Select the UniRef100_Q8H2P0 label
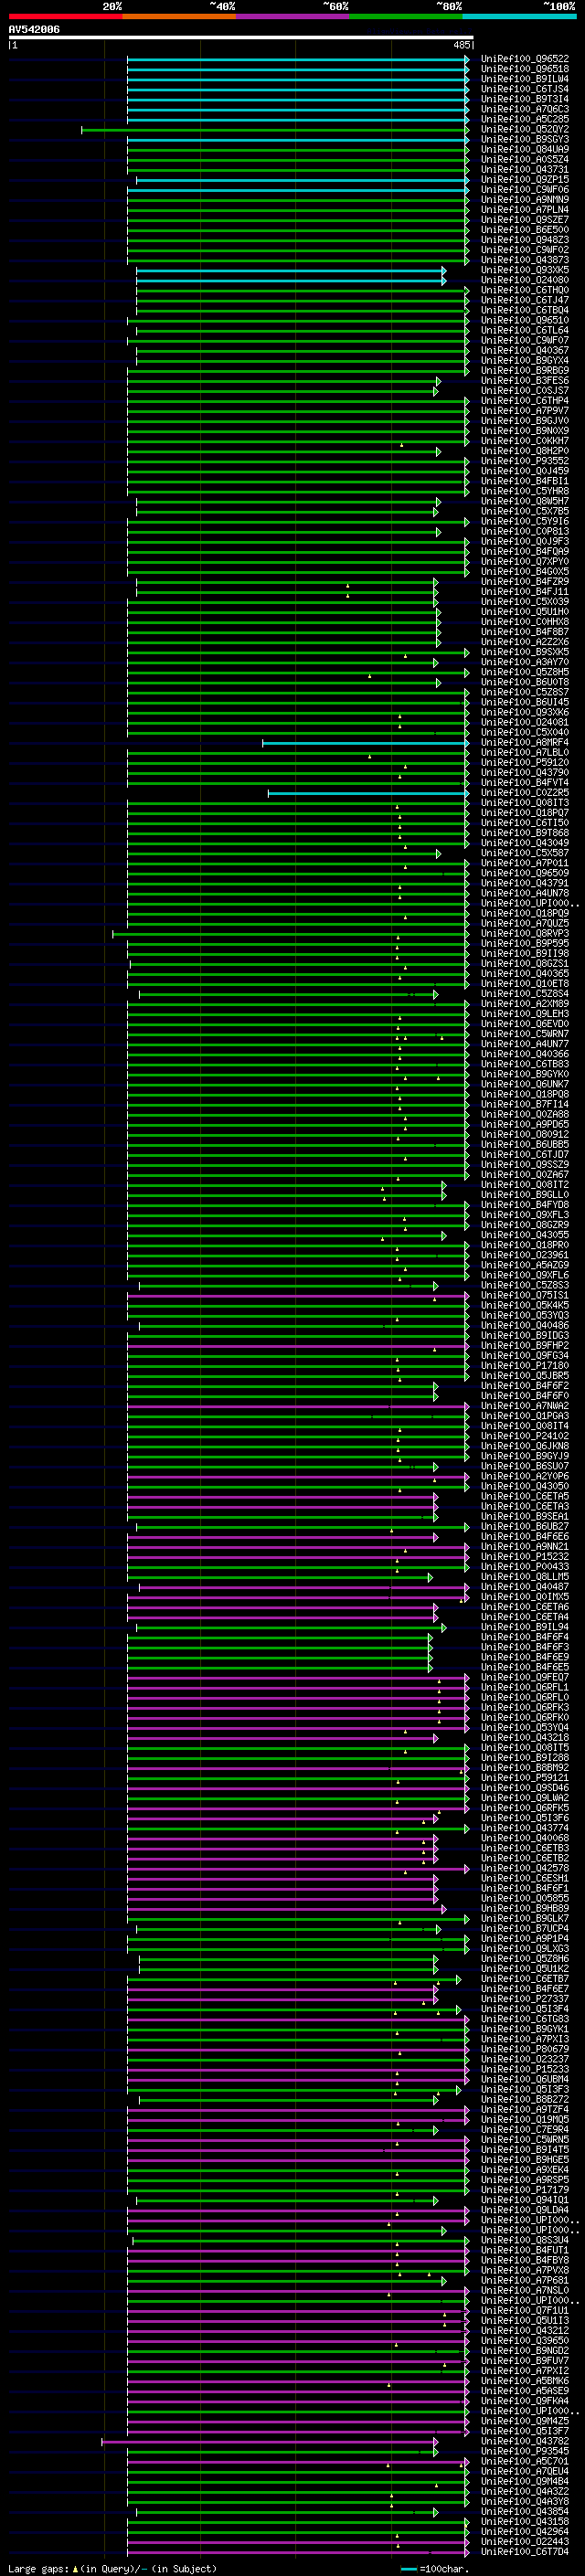585x2576 pixels. click(524, 451)
